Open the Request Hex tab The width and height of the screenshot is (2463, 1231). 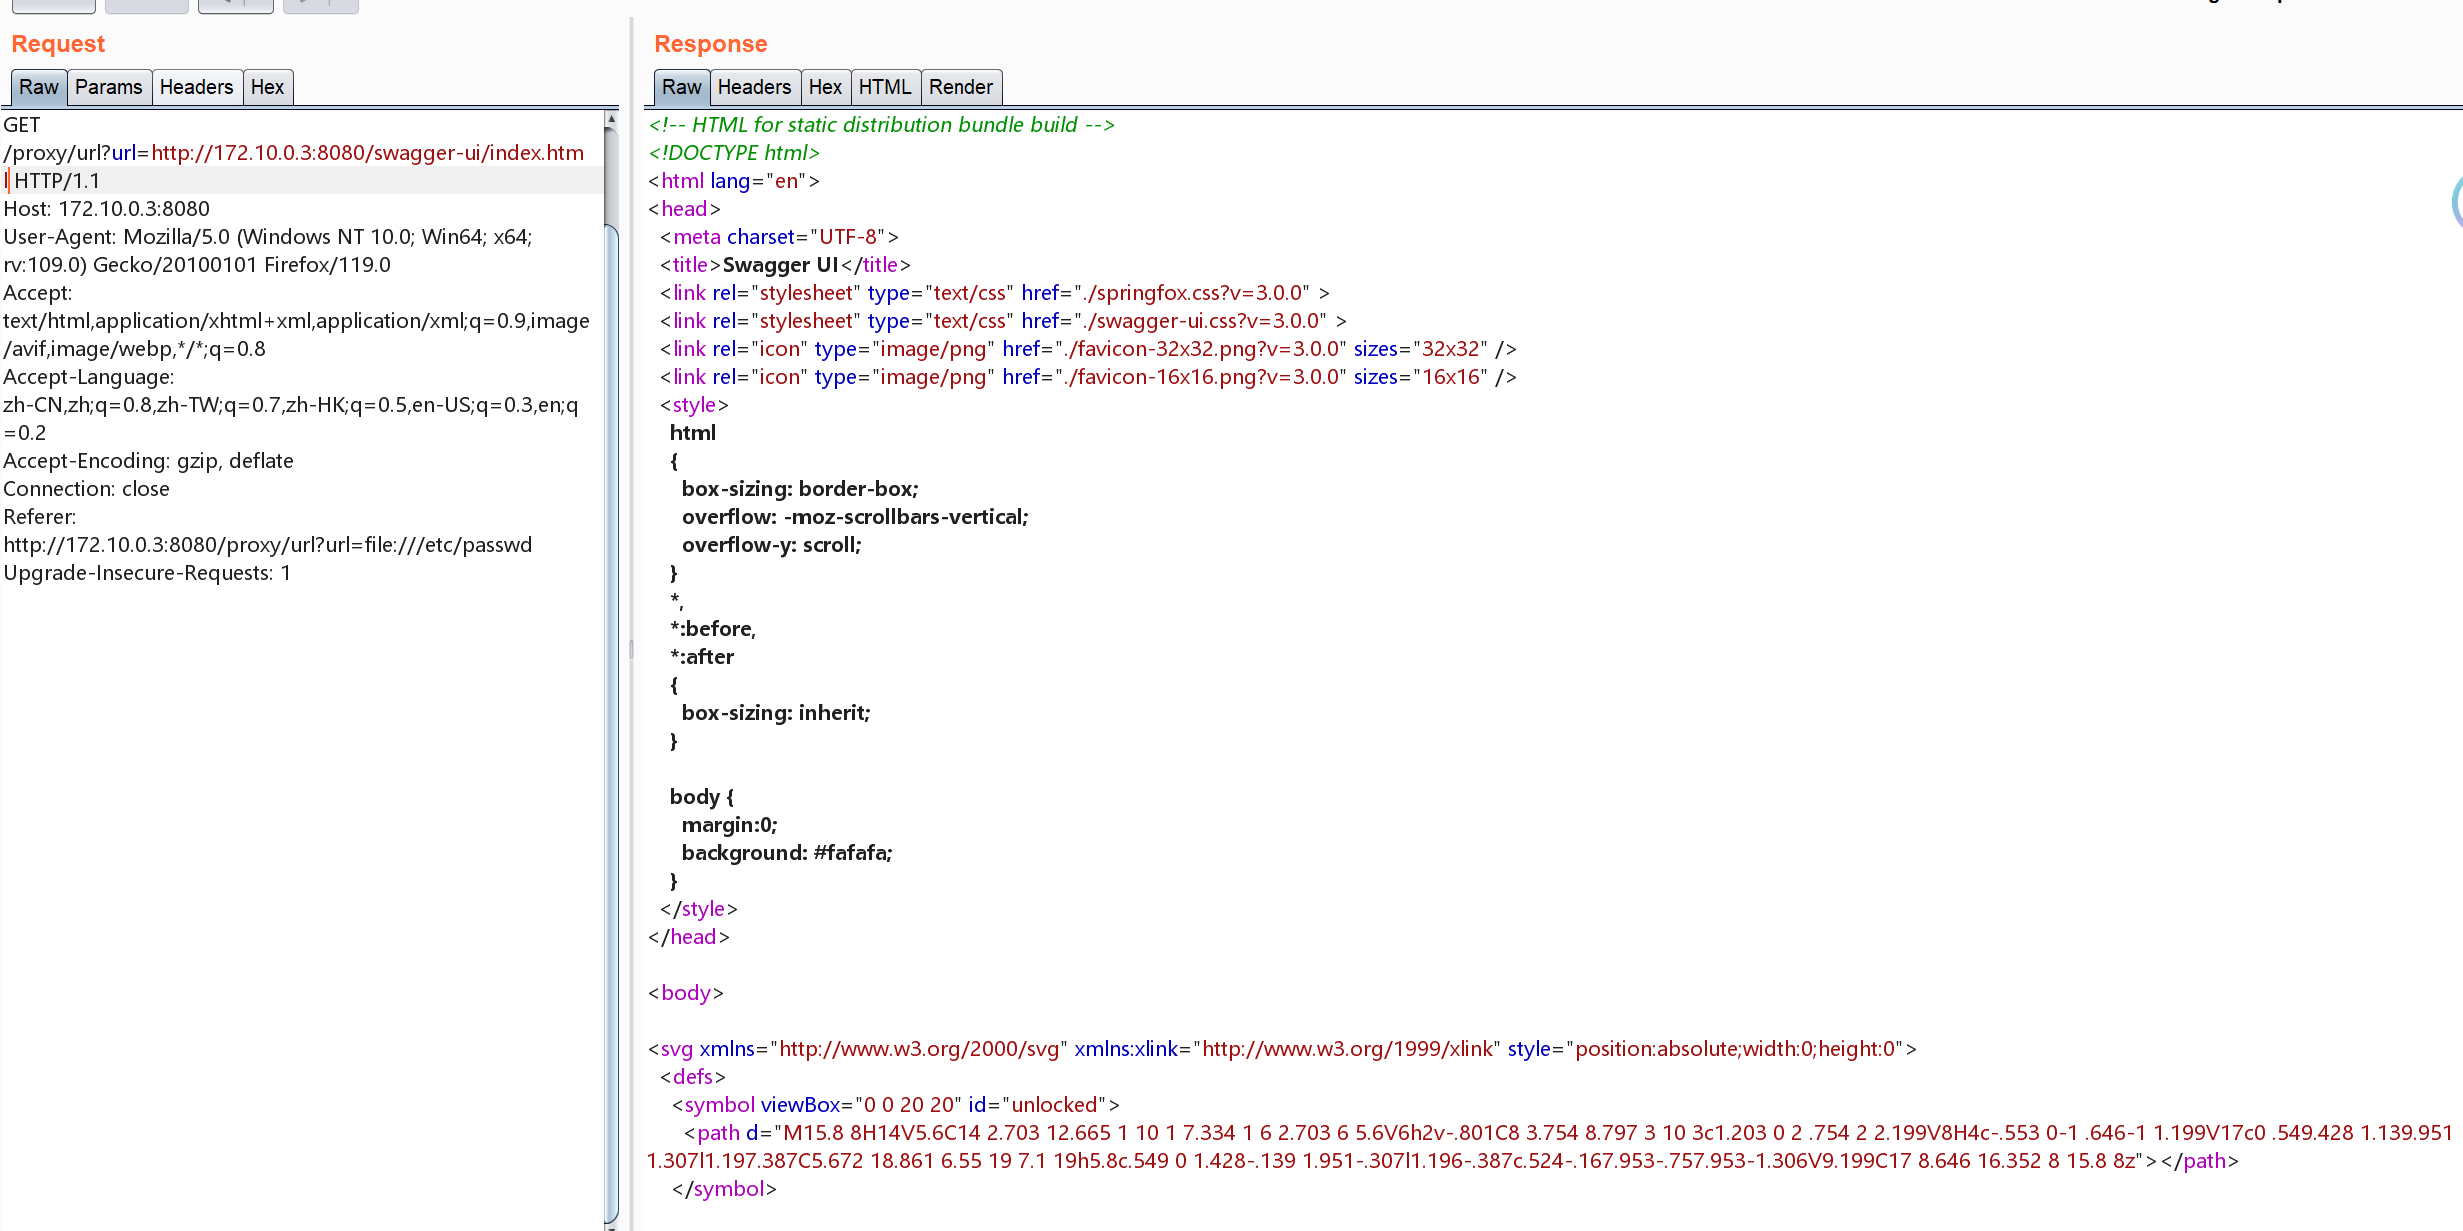[268, 87]
